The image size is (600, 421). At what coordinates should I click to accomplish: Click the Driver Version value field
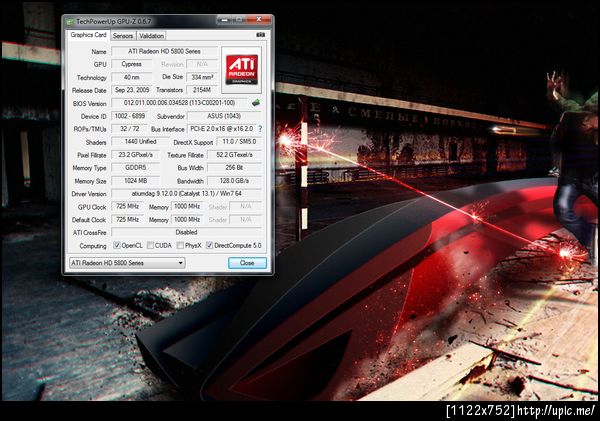coord(187,194)
